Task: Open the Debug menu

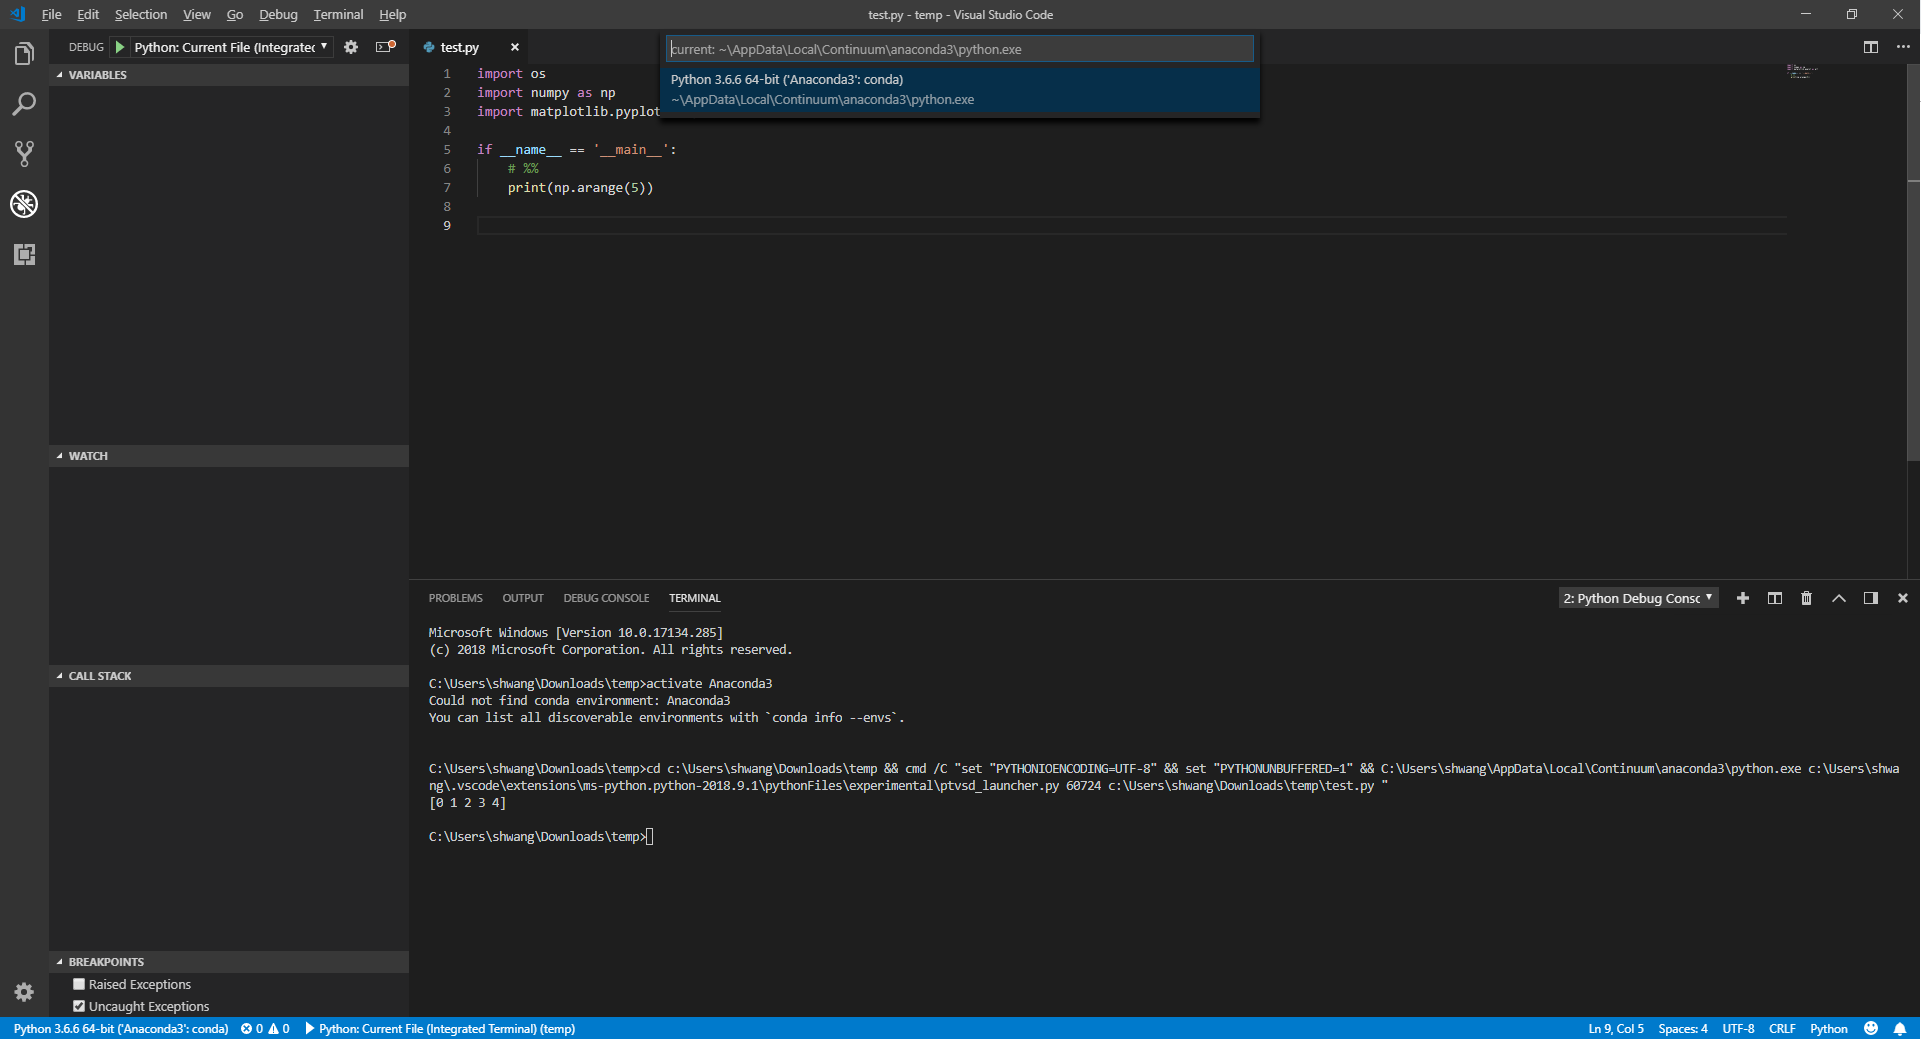Action: (x=278, y=14)
